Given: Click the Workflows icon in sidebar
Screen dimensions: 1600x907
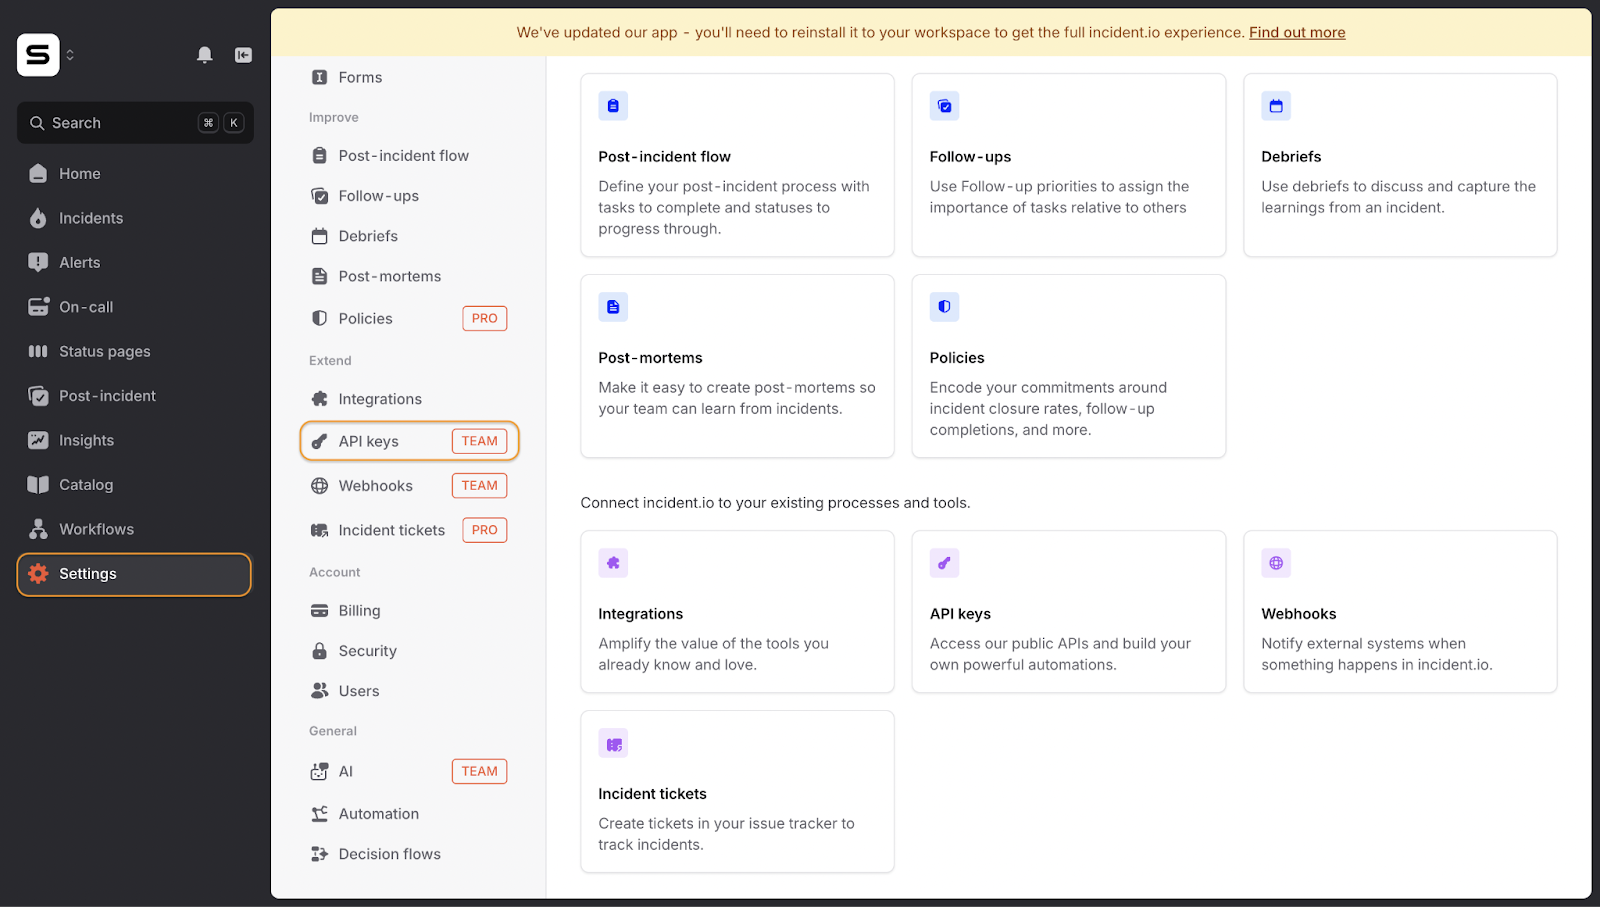Looking at the screenshot, I should [38, 529].
